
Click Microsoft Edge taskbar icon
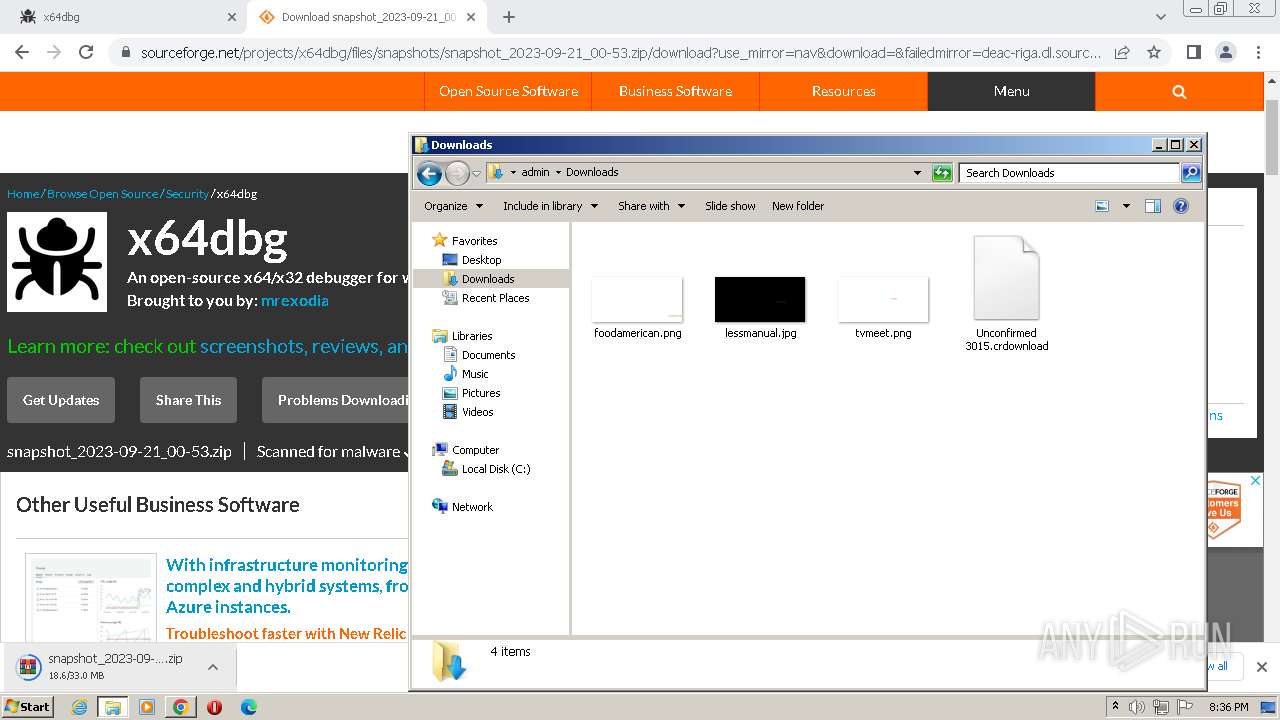249,707
